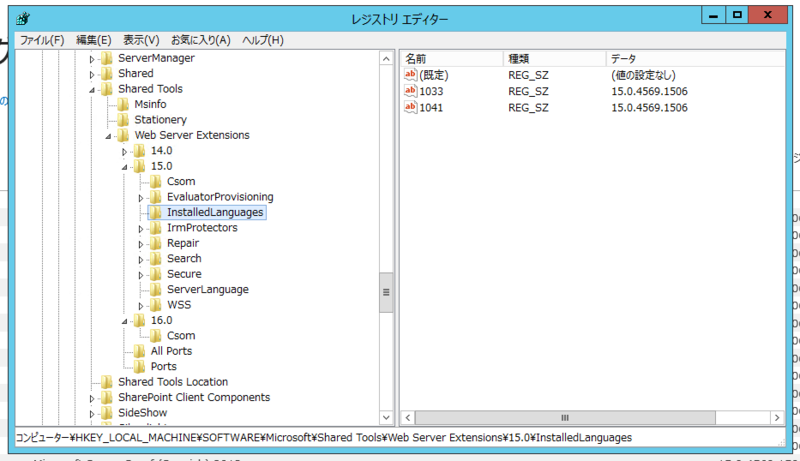Collapse the 16.0 key
This screenshot has width=800, height=461.
[x=124, y=322]
